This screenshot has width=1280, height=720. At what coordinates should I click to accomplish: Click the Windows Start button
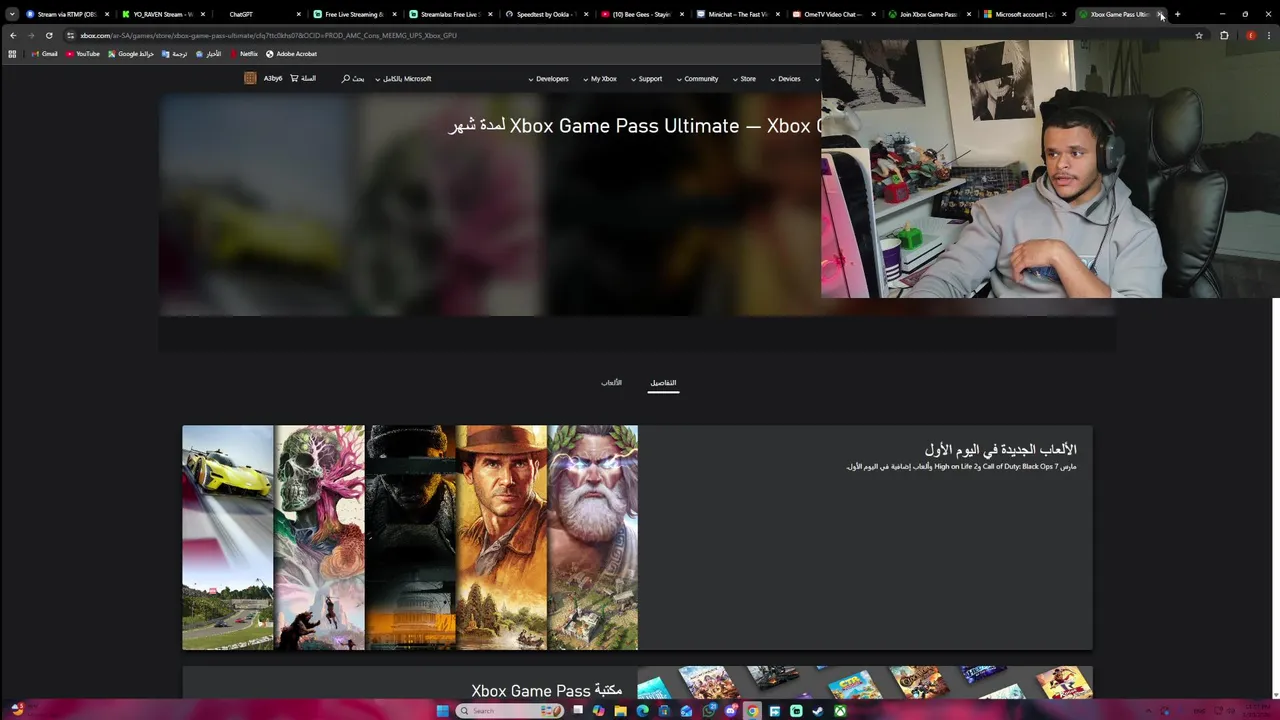click(x=443, y=711)
